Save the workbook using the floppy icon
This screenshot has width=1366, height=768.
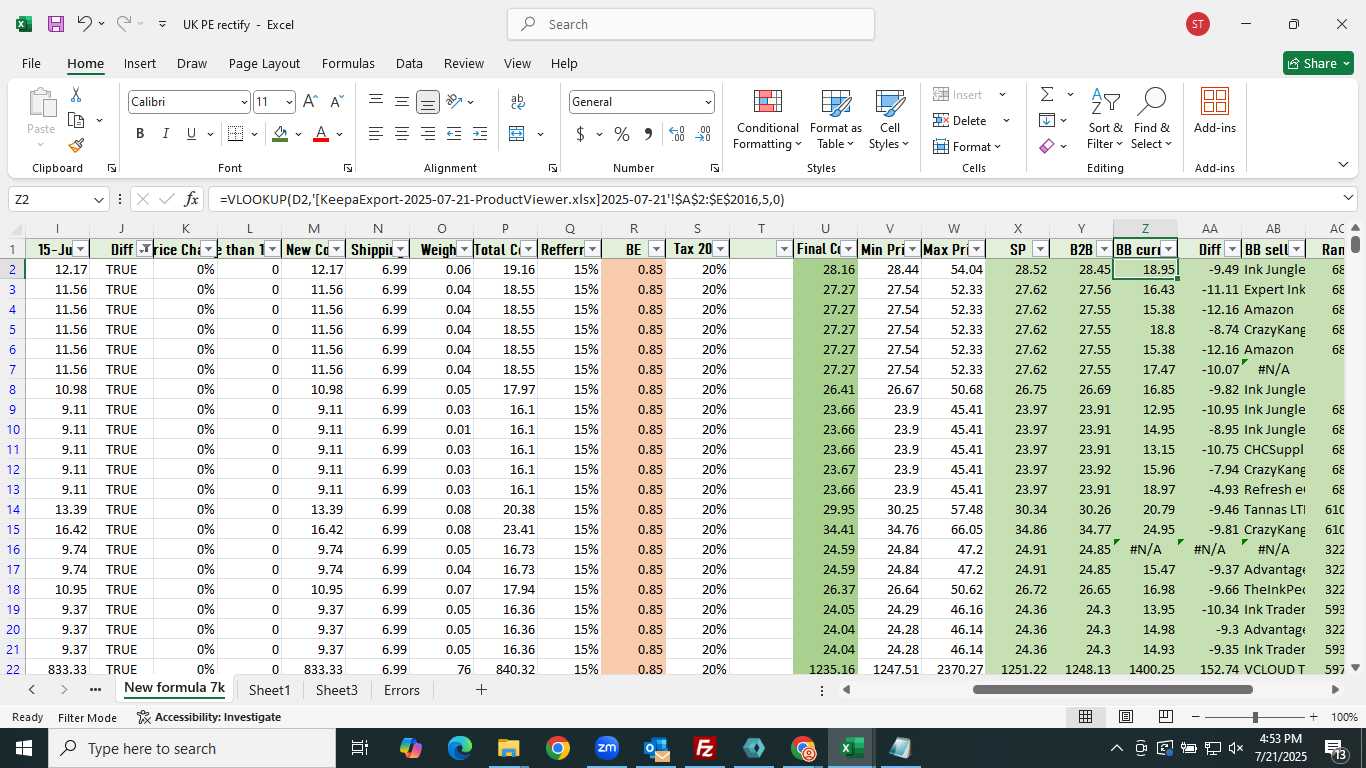tap(56, 24)
